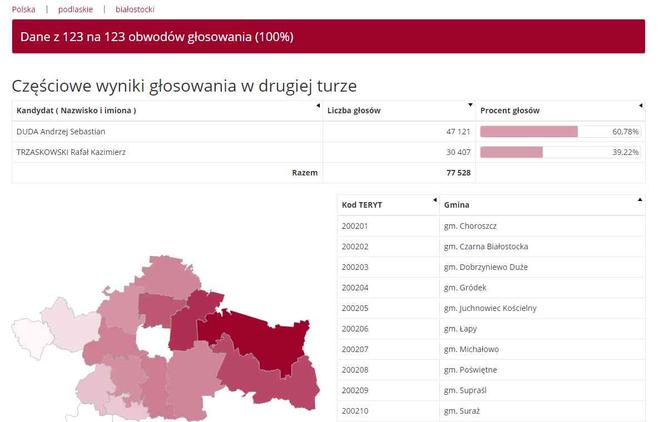Click TERYT code 200201

(355, 226)
